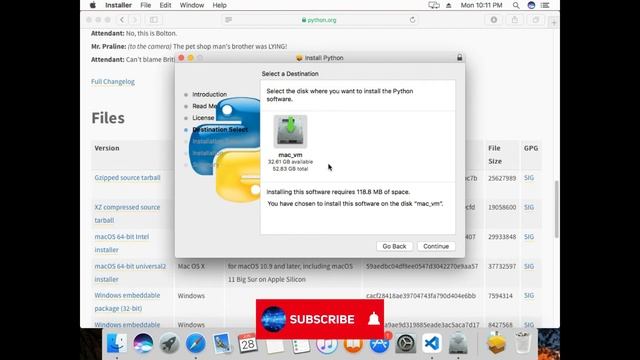Select the mac_vm disk icon as destination

pyautogui.click(x=290, y=131)
